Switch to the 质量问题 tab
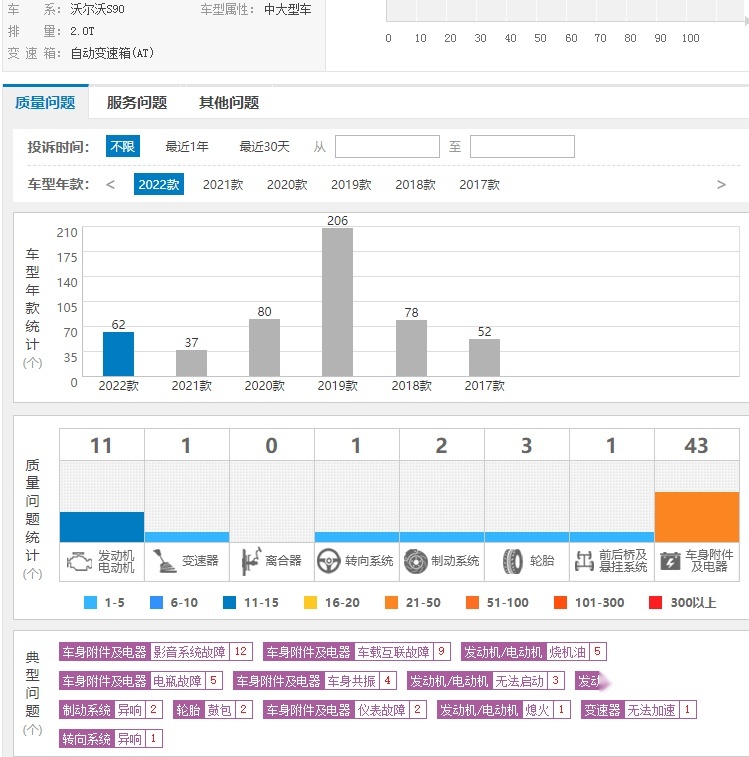This screenshot has width=749, height=757. (45, 102)
